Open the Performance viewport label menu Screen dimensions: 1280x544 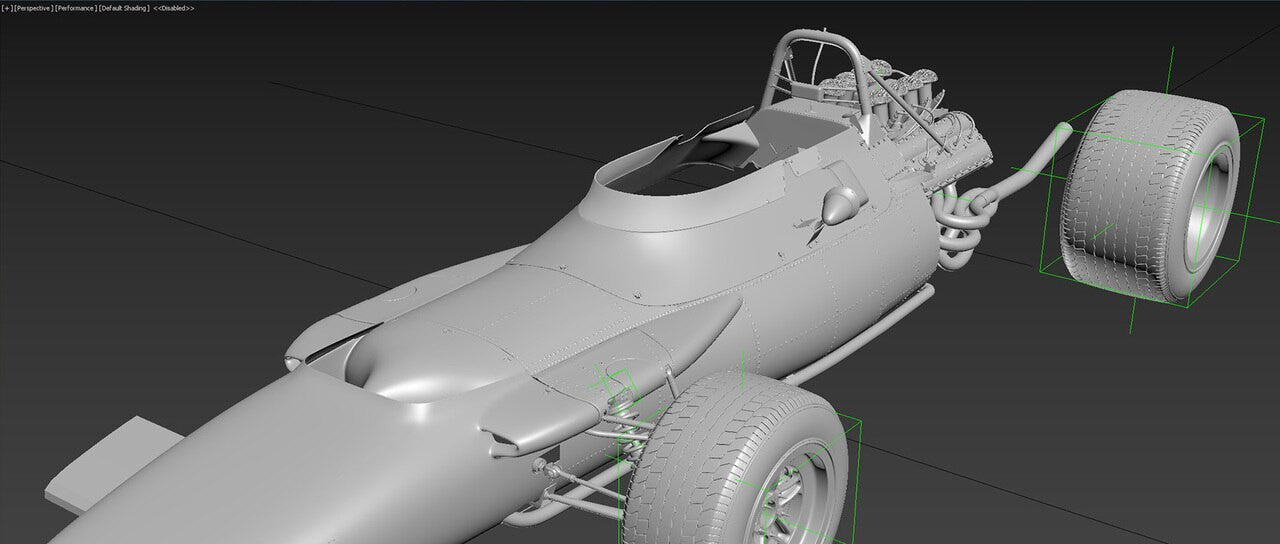(76, 8)
